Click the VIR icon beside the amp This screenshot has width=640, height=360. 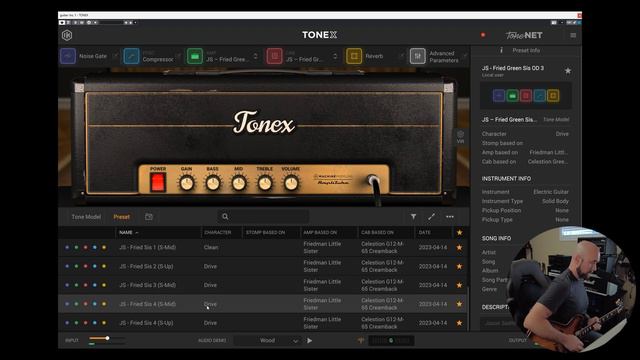pos(460,137)
